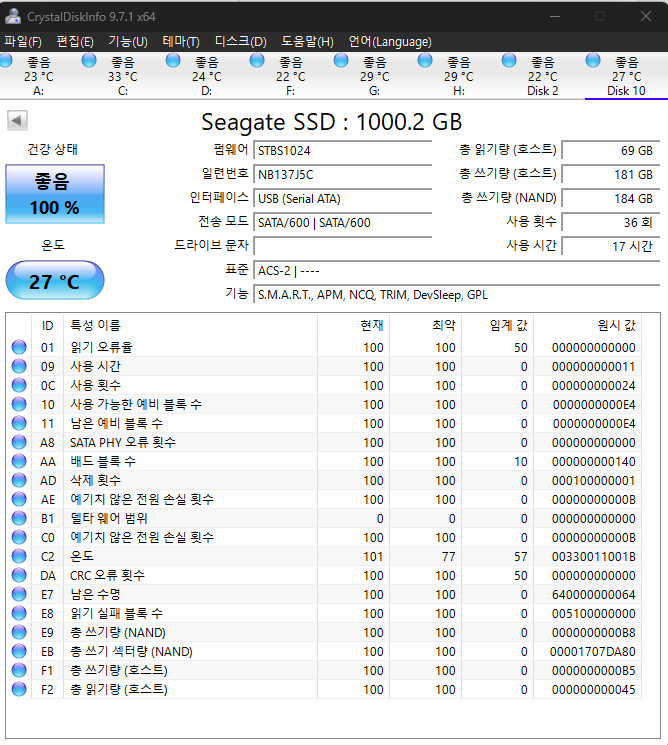Image resolution: width=668 pixels, height=745 pixels.
Task: Click power on count 36 회 value
Action: pyautogui.click(x=611, y=222)
